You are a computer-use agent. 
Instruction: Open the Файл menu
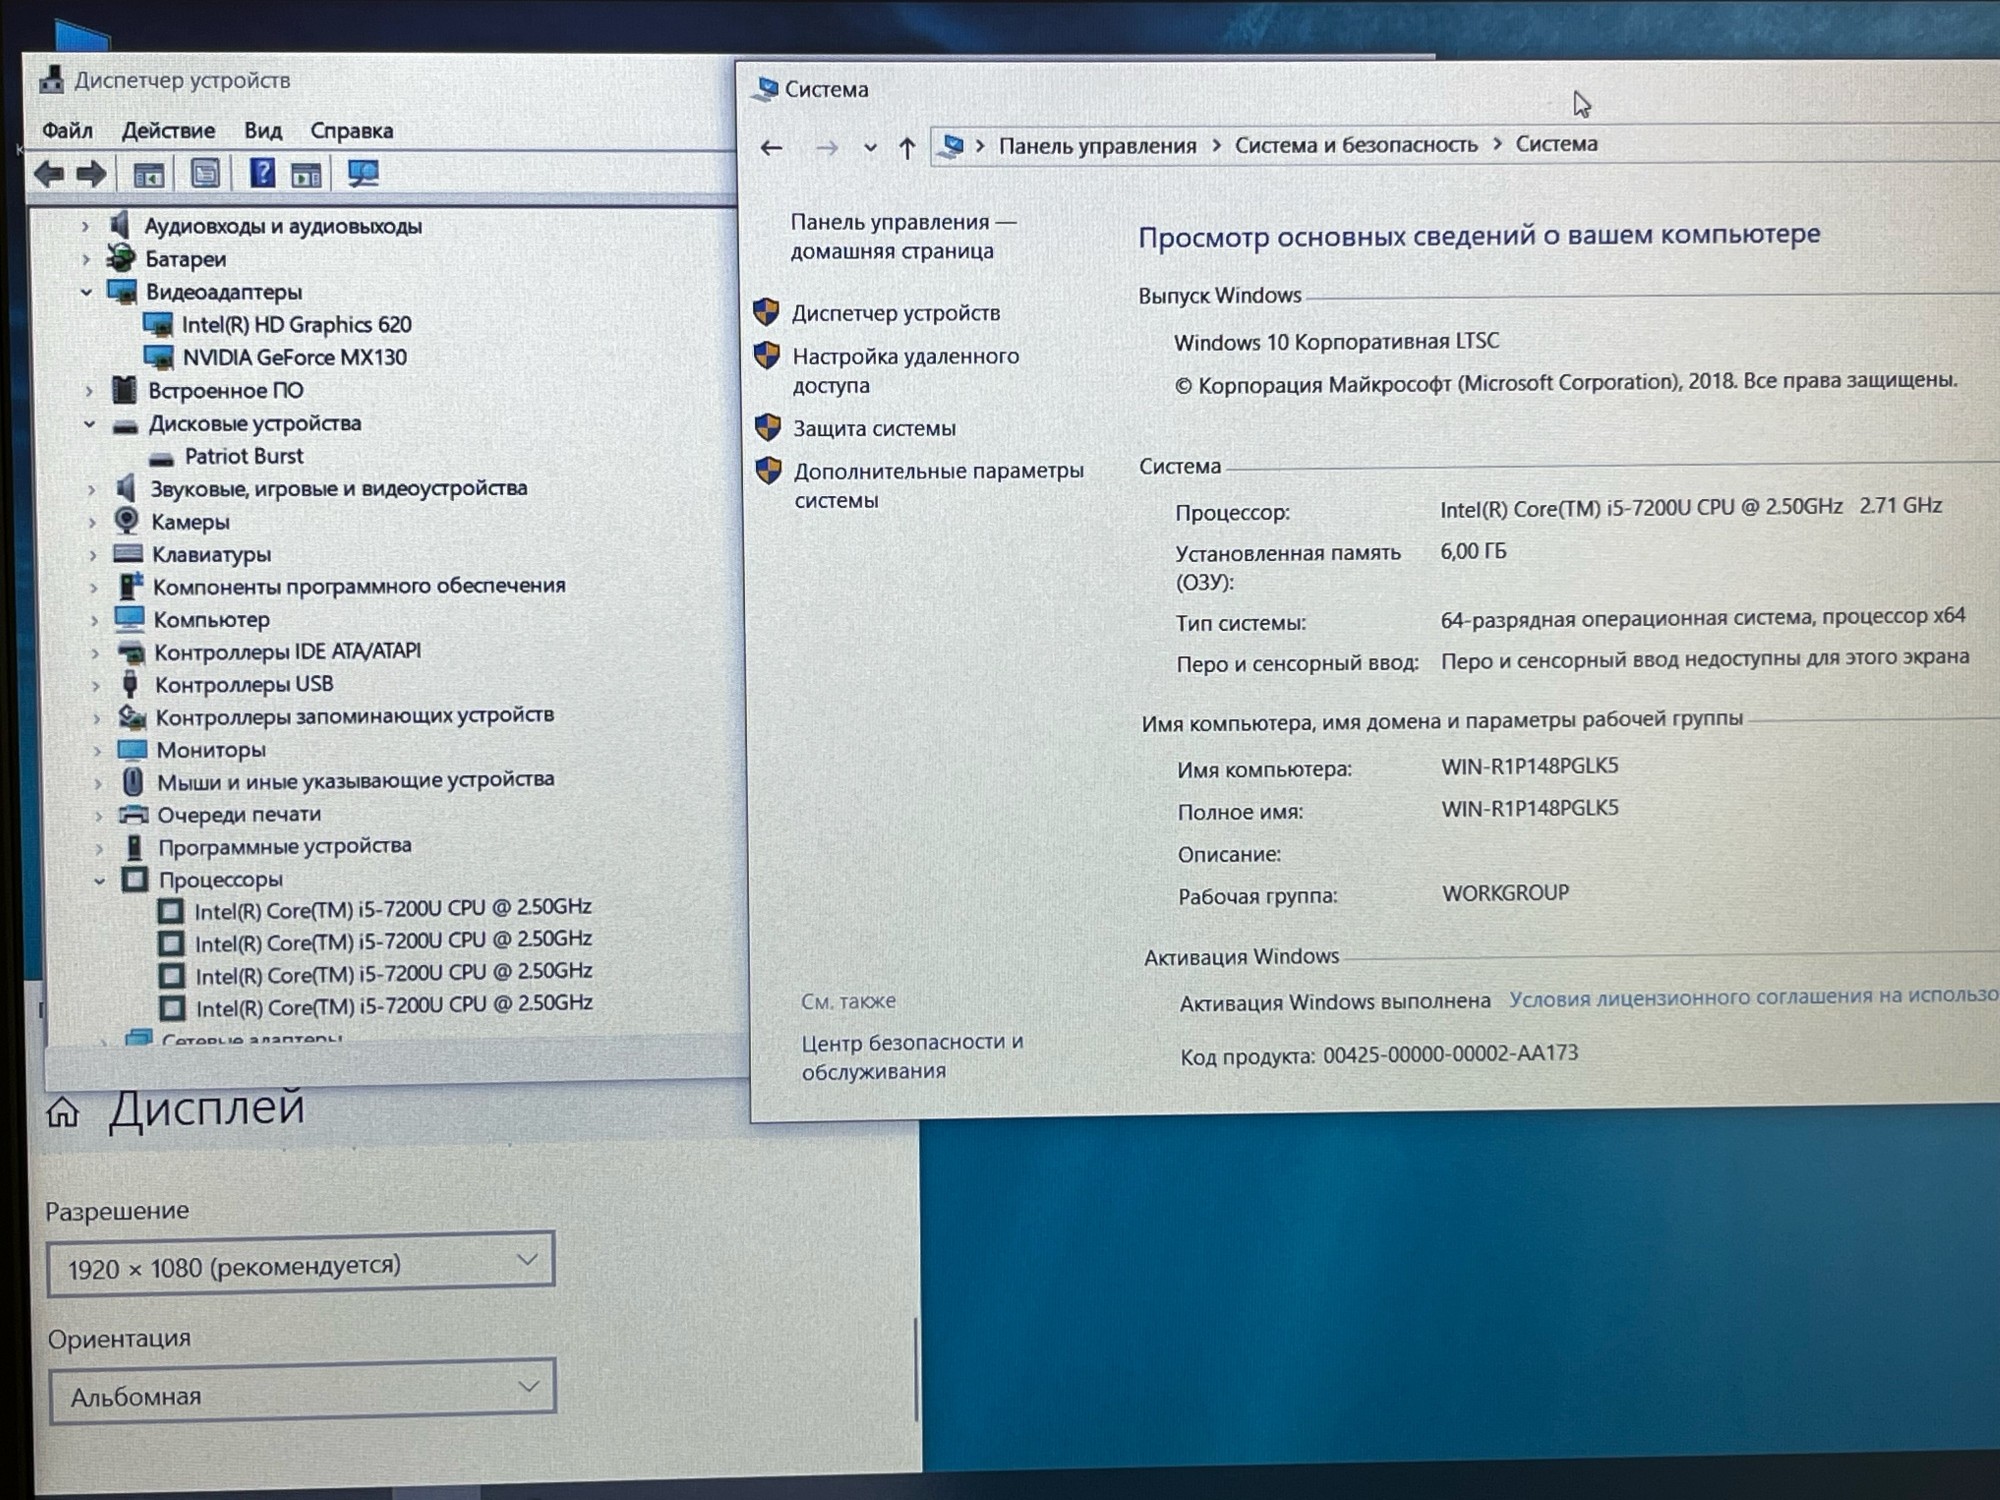67,130
